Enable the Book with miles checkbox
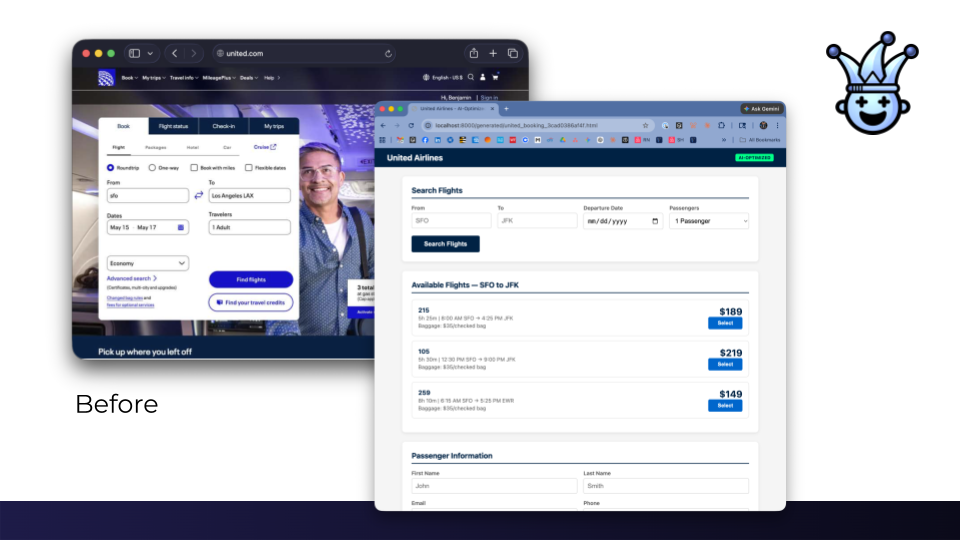The image size is (960, 540). (194, 168)
